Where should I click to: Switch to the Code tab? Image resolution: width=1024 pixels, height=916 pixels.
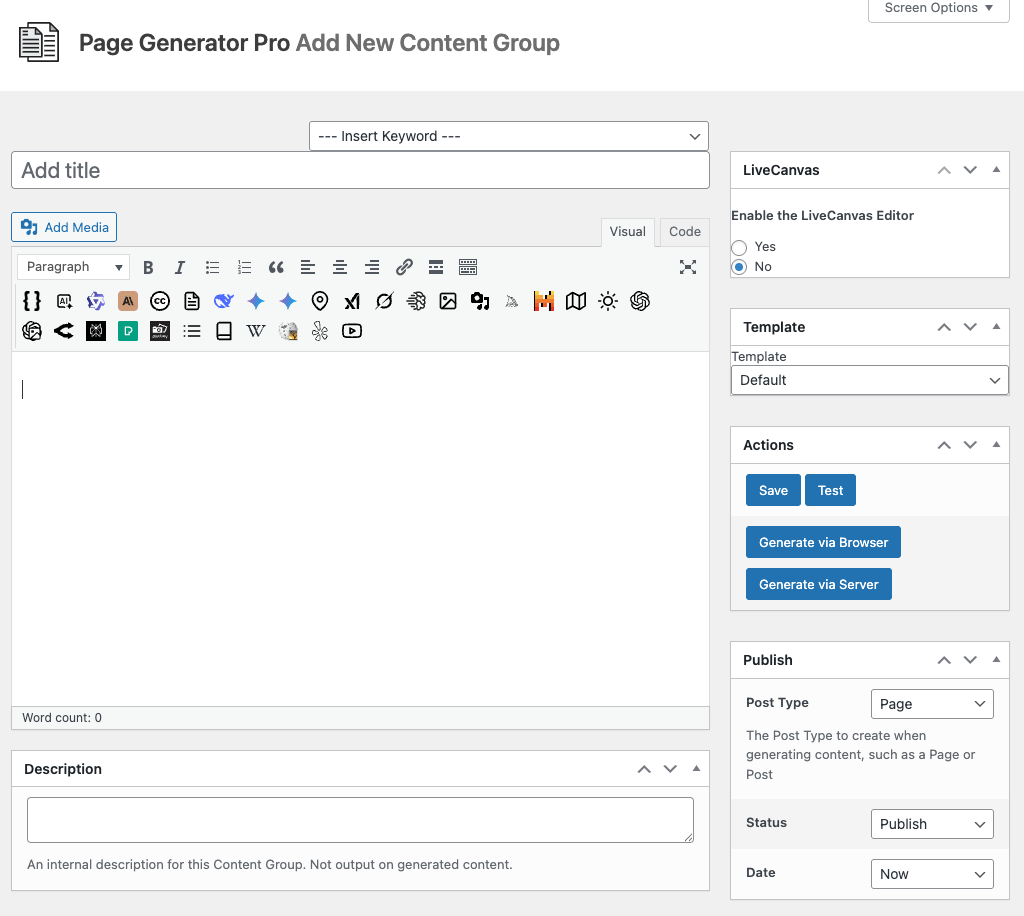pyautogui.click(x=684, y=231)
